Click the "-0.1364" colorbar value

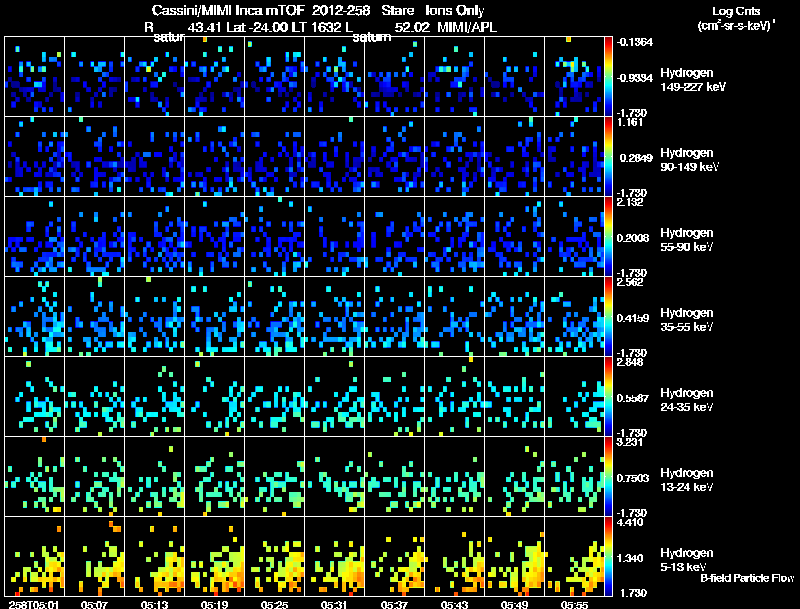point(635,42)
